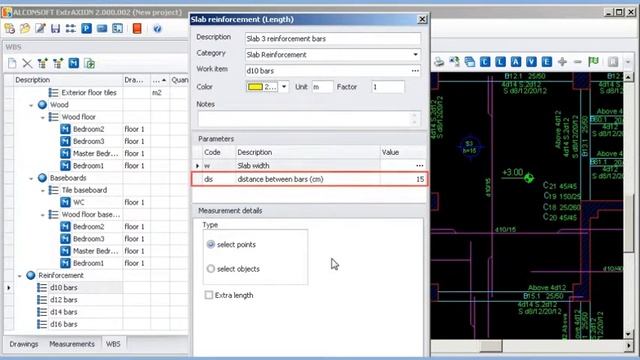Collapse the Wood floor baseboard node
The image size is (640, 360).
[x=42, y=215]
